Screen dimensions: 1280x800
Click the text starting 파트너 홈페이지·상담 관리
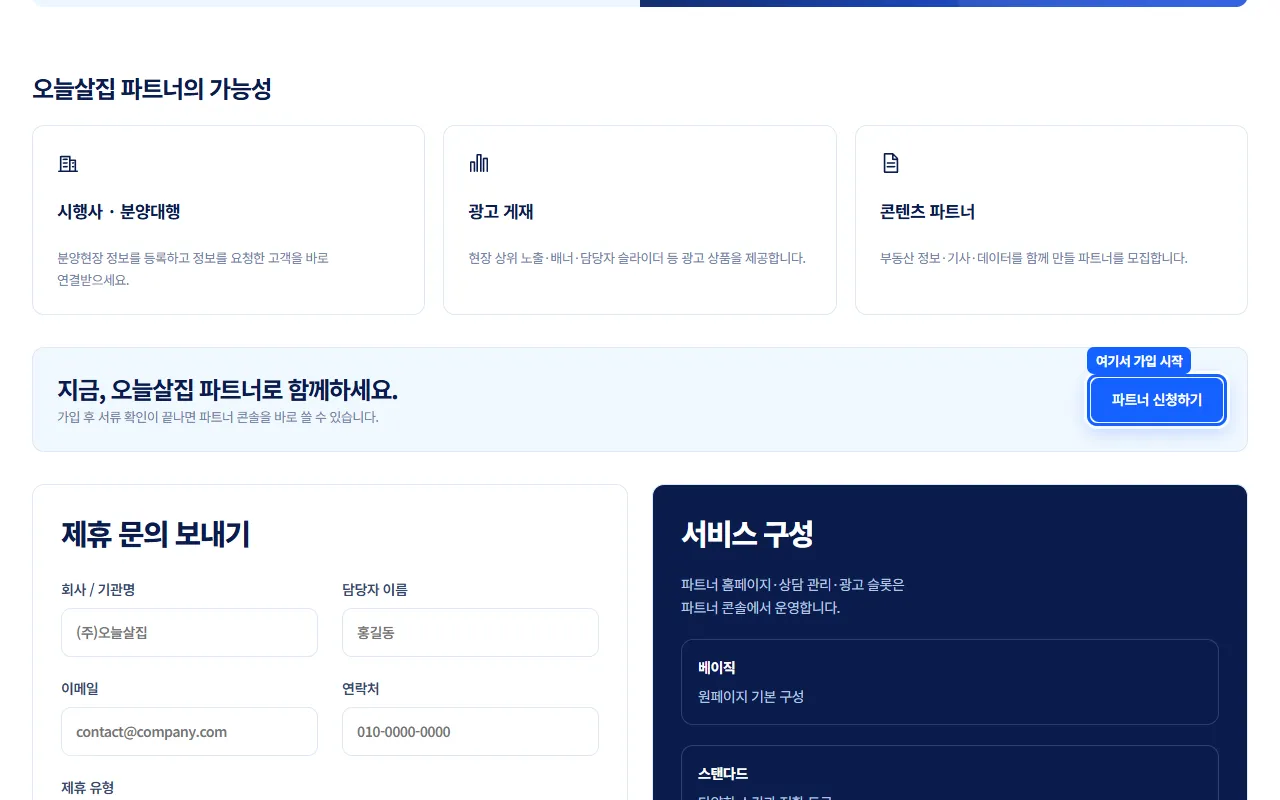pyautogui.click(x=792, y=596)
